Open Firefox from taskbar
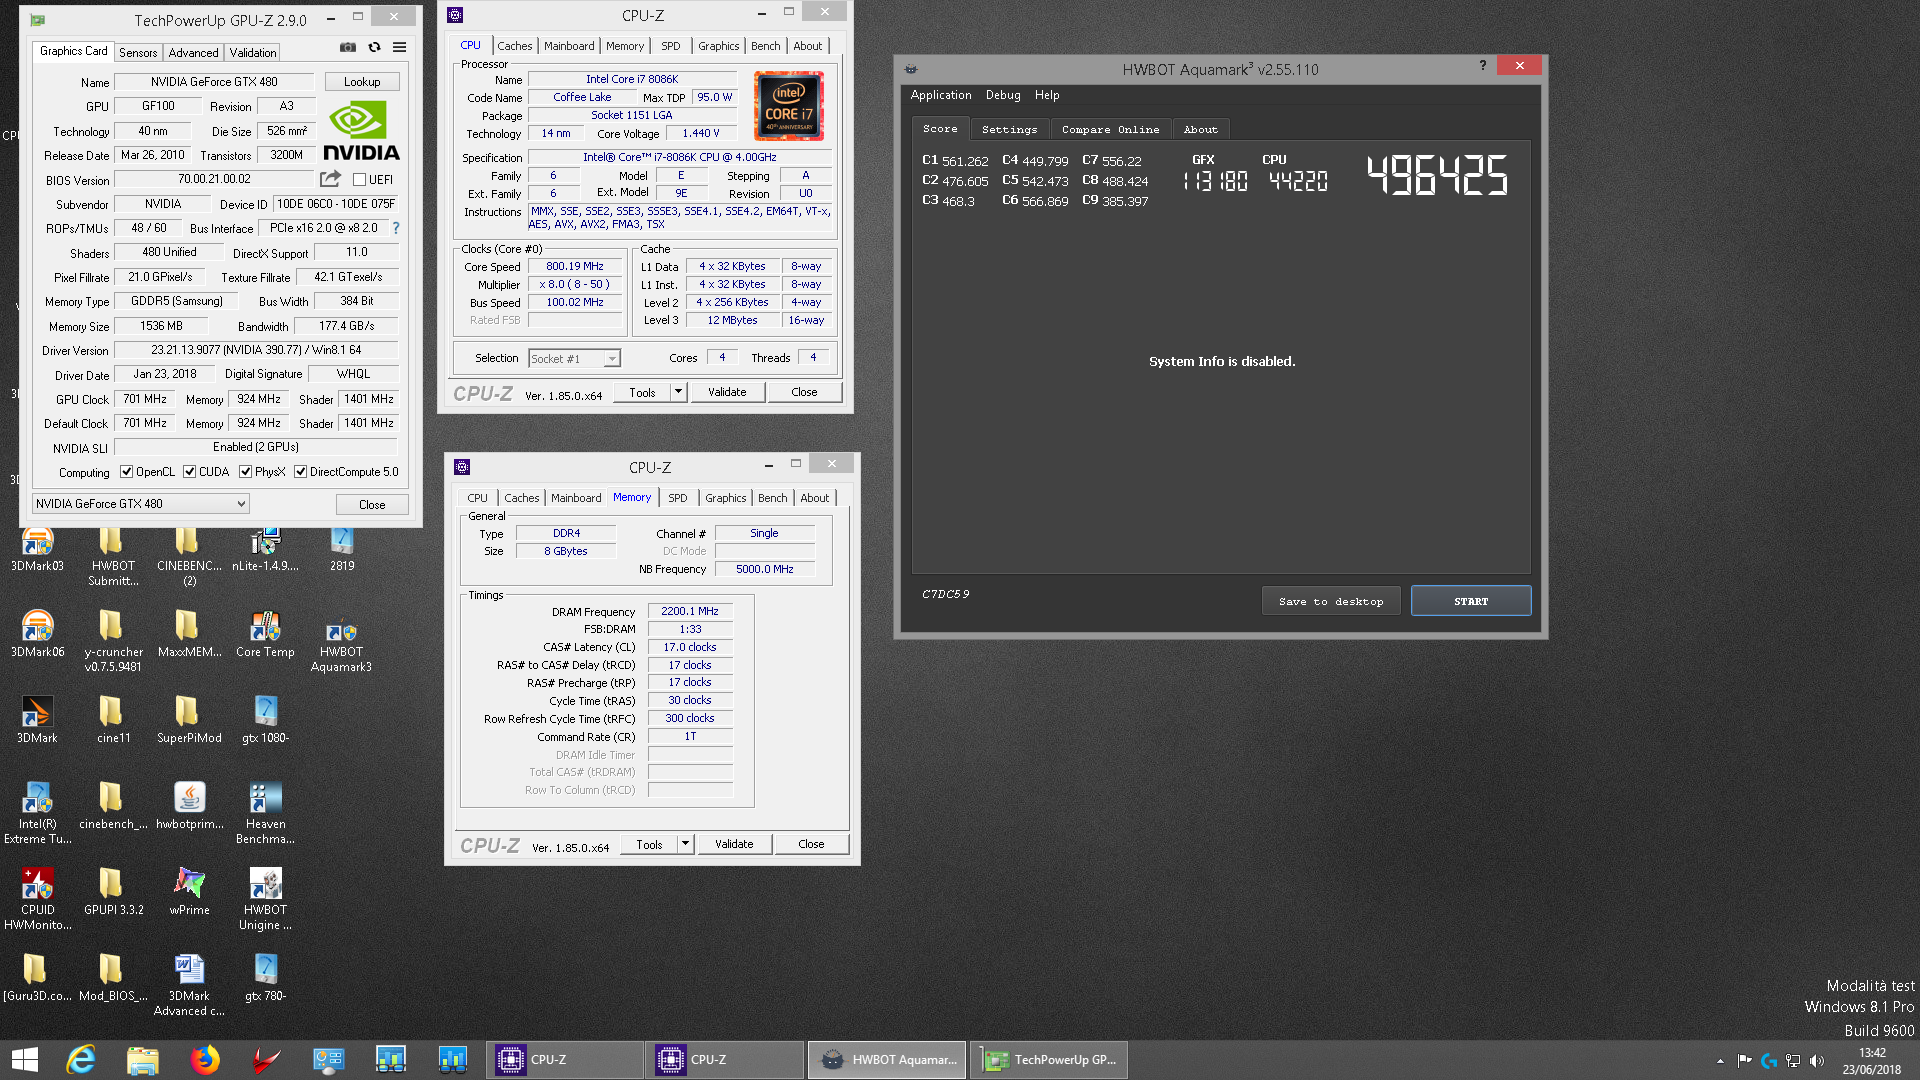 point(205,1060)
